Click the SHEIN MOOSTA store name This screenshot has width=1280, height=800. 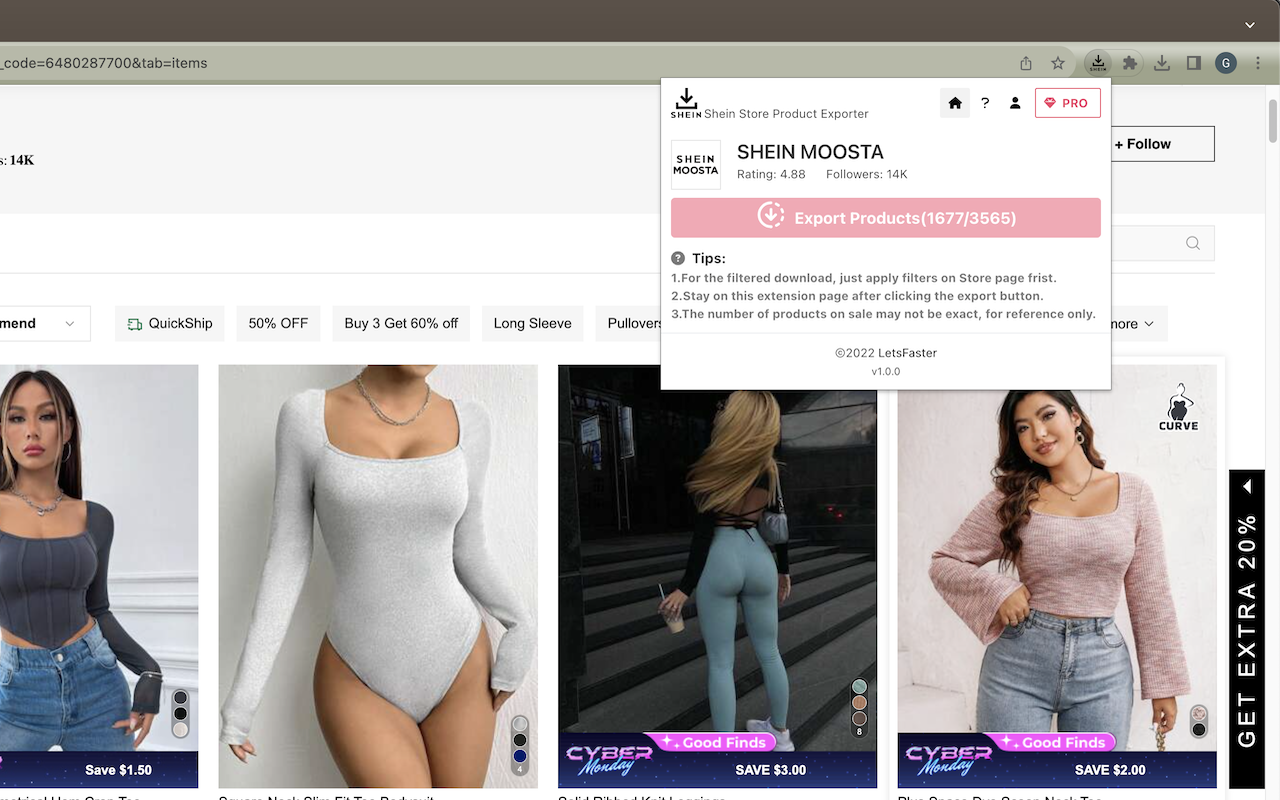(x=810, y=152)
